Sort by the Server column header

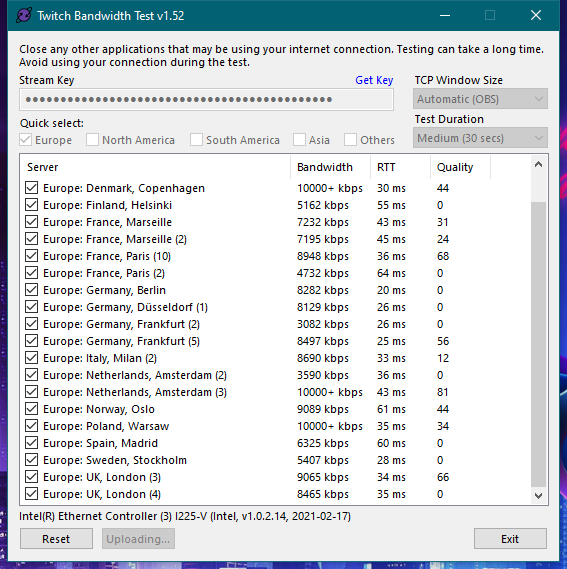155,167
